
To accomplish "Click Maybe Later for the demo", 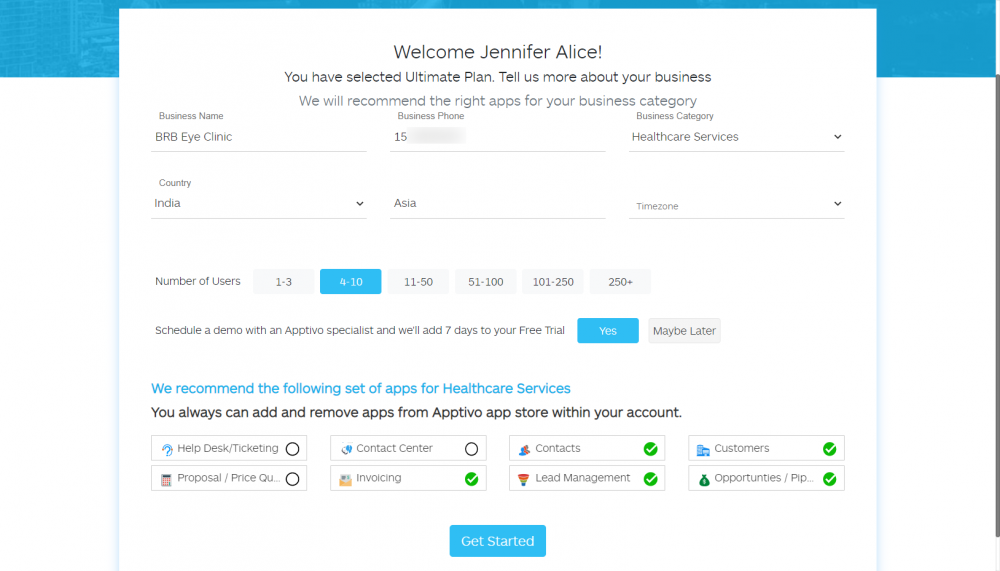I will pyautogui.click(x=684, y=331).
